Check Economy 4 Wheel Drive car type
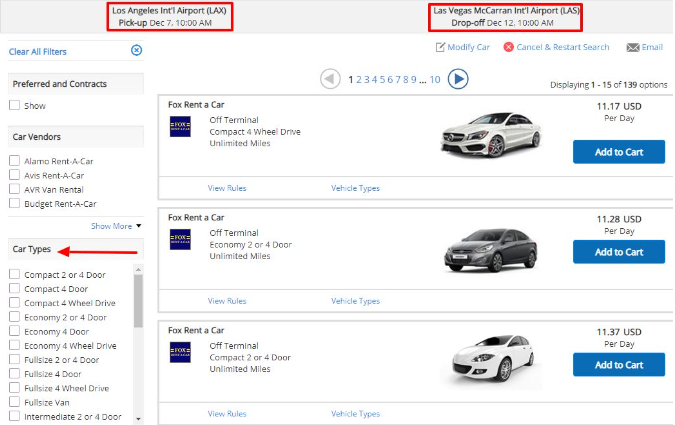The width and height of the screenshot is (675, 425). 14,345
